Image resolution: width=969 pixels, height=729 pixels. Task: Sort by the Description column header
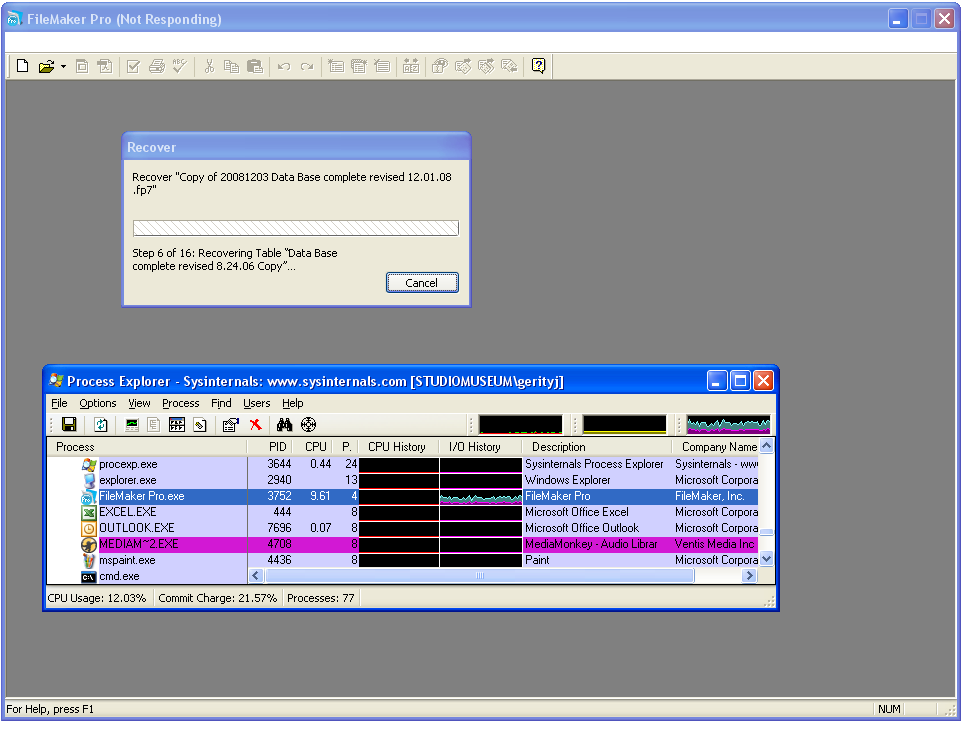coord(596,447)
